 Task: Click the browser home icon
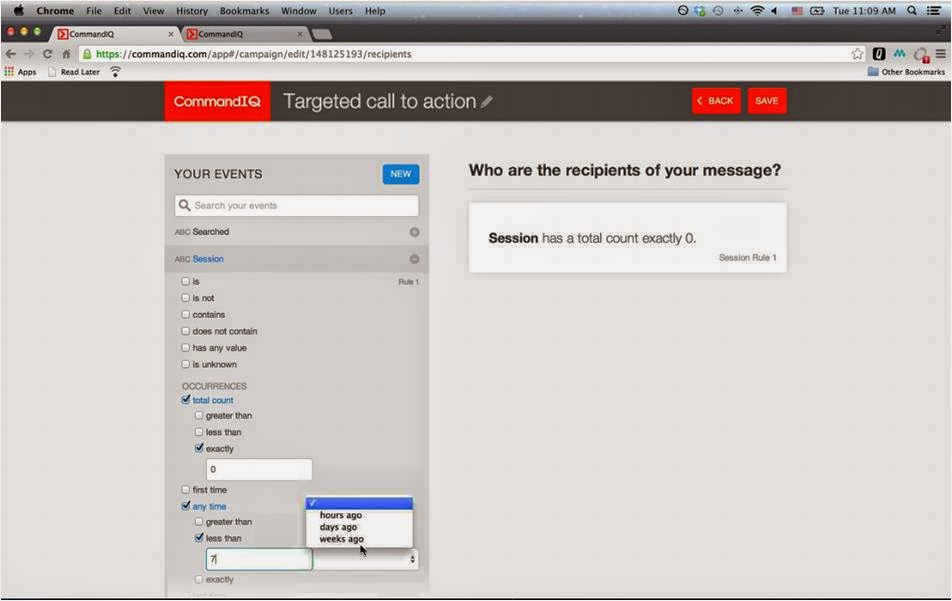click(66, 54)
